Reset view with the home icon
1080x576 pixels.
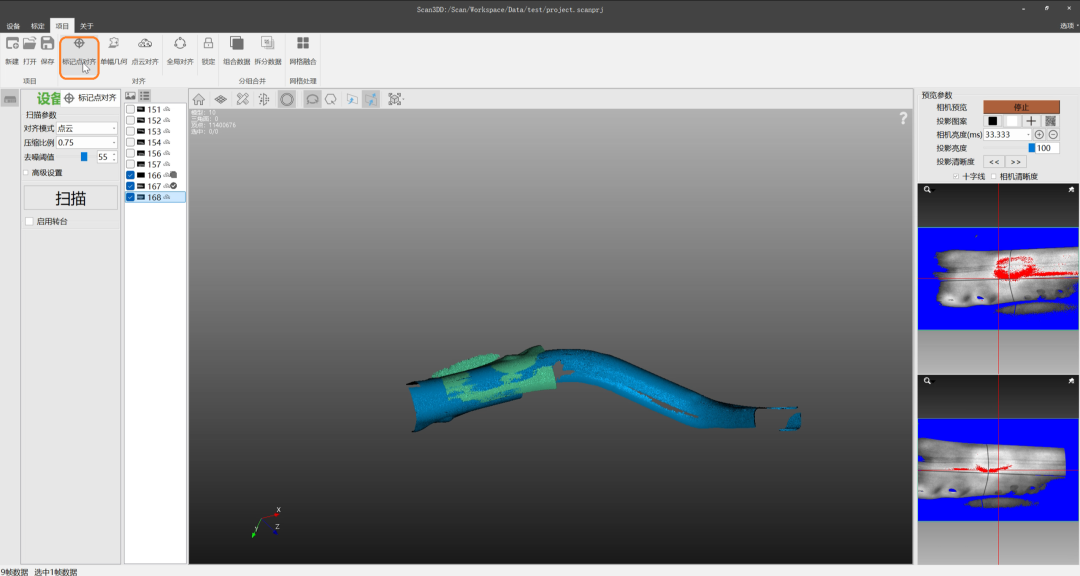tap(198, 99)
